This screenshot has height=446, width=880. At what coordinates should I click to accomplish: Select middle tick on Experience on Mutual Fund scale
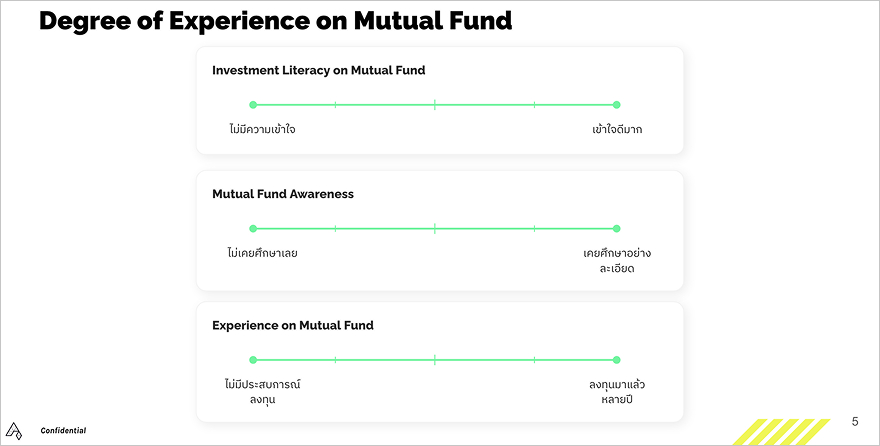[435, 360]
